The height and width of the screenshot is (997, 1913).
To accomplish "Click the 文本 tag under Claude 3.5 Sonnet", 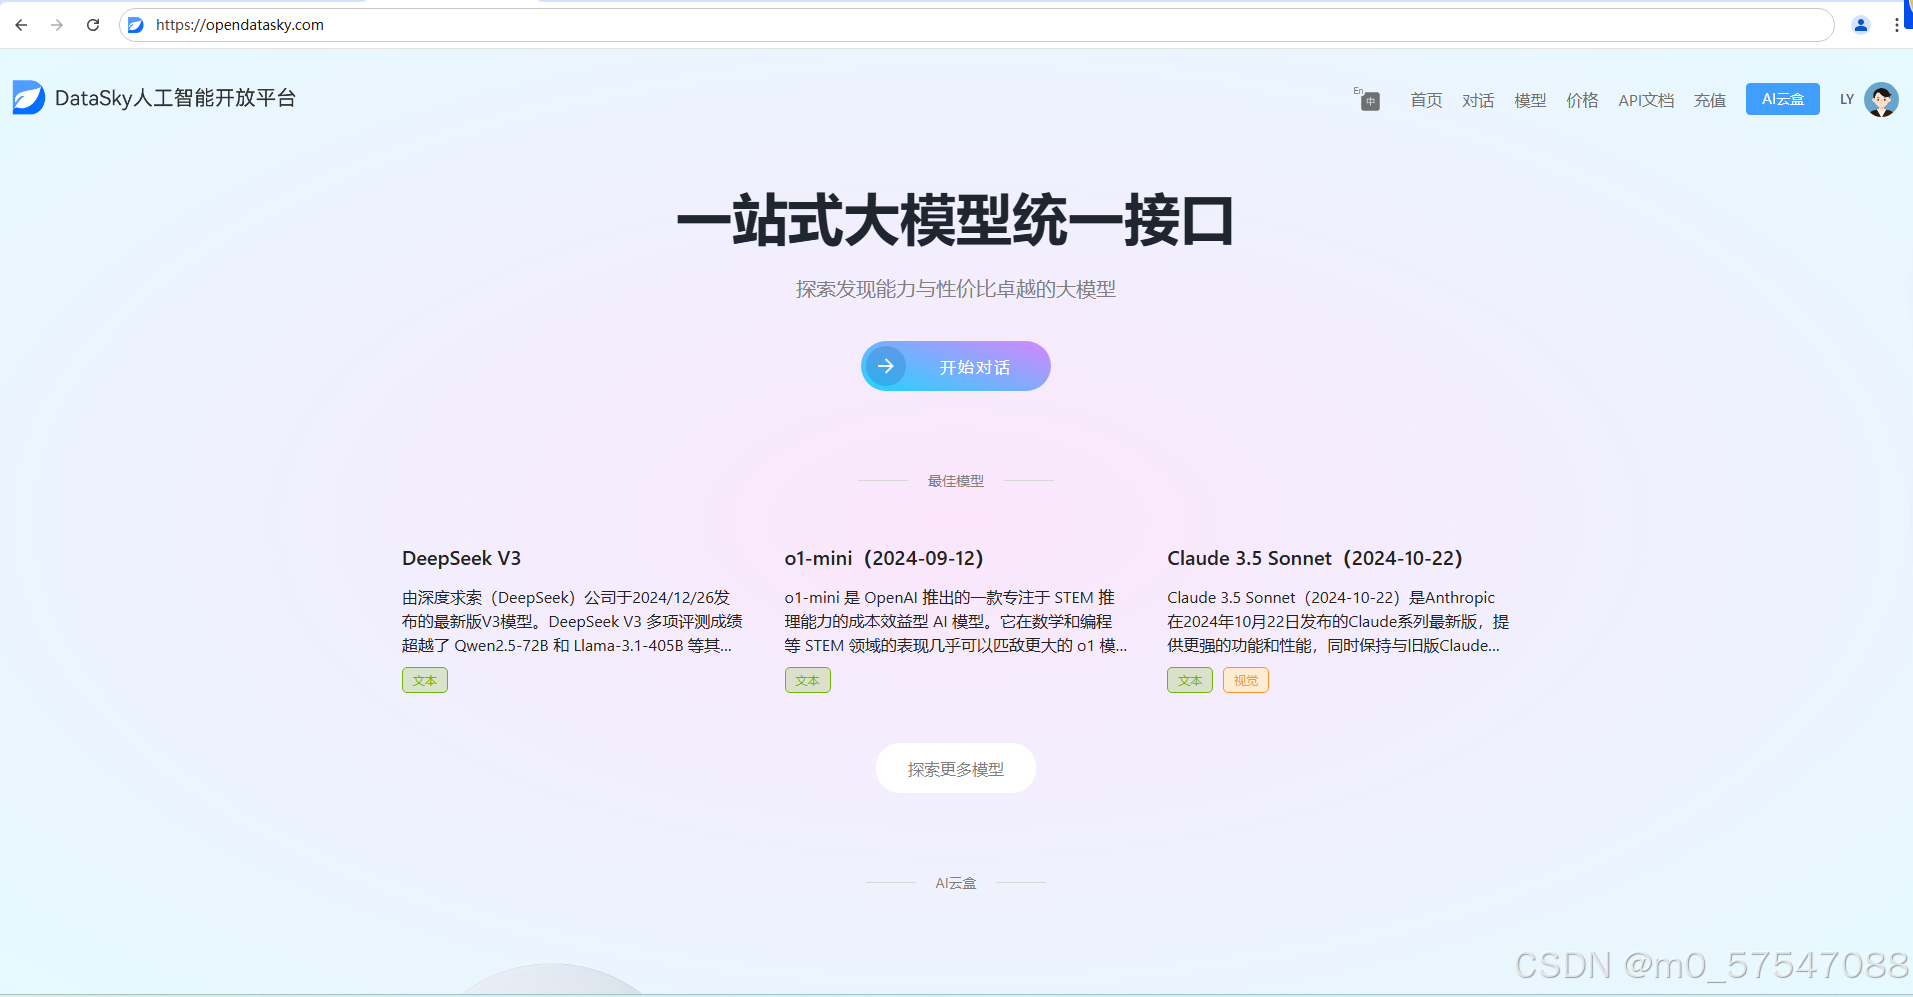I will [1190, 680].
